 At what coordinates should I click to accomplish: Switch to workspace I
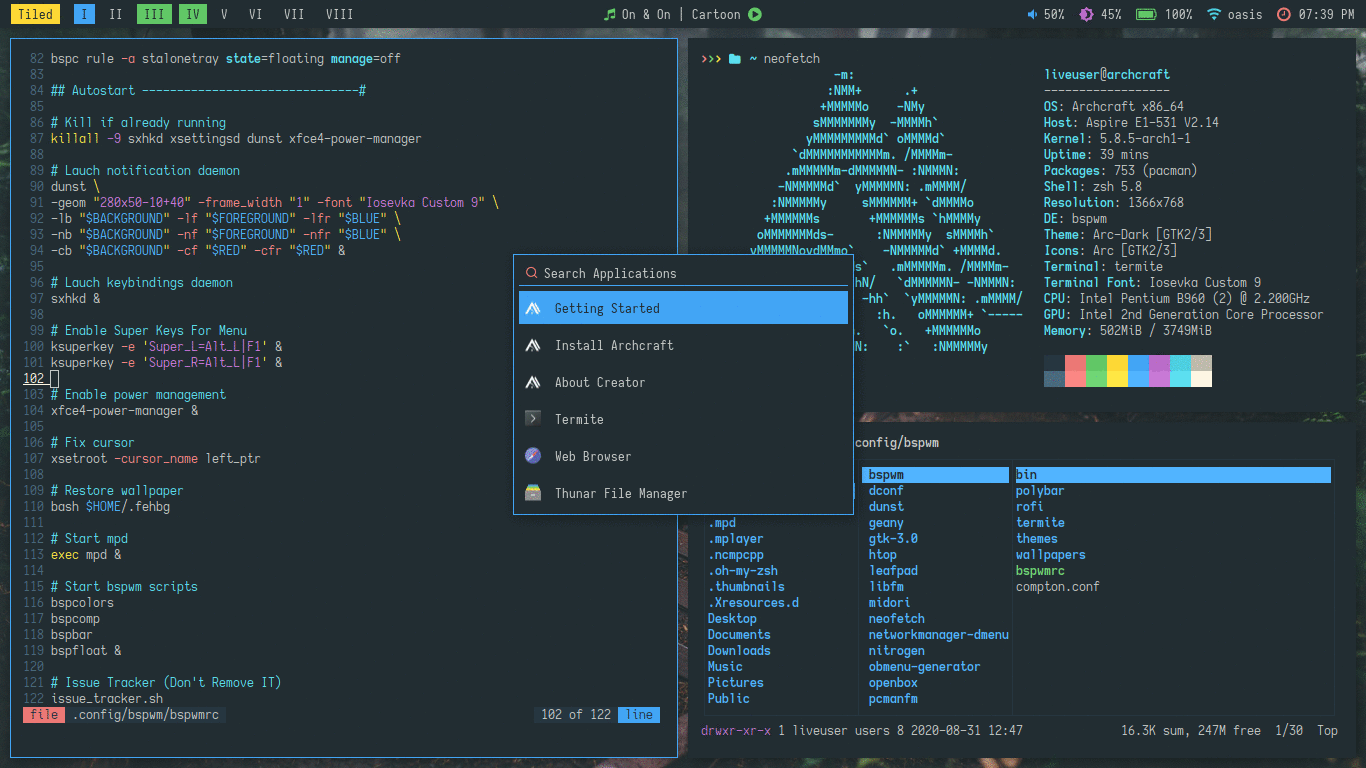pyautogui.click(x=84, y=14)
